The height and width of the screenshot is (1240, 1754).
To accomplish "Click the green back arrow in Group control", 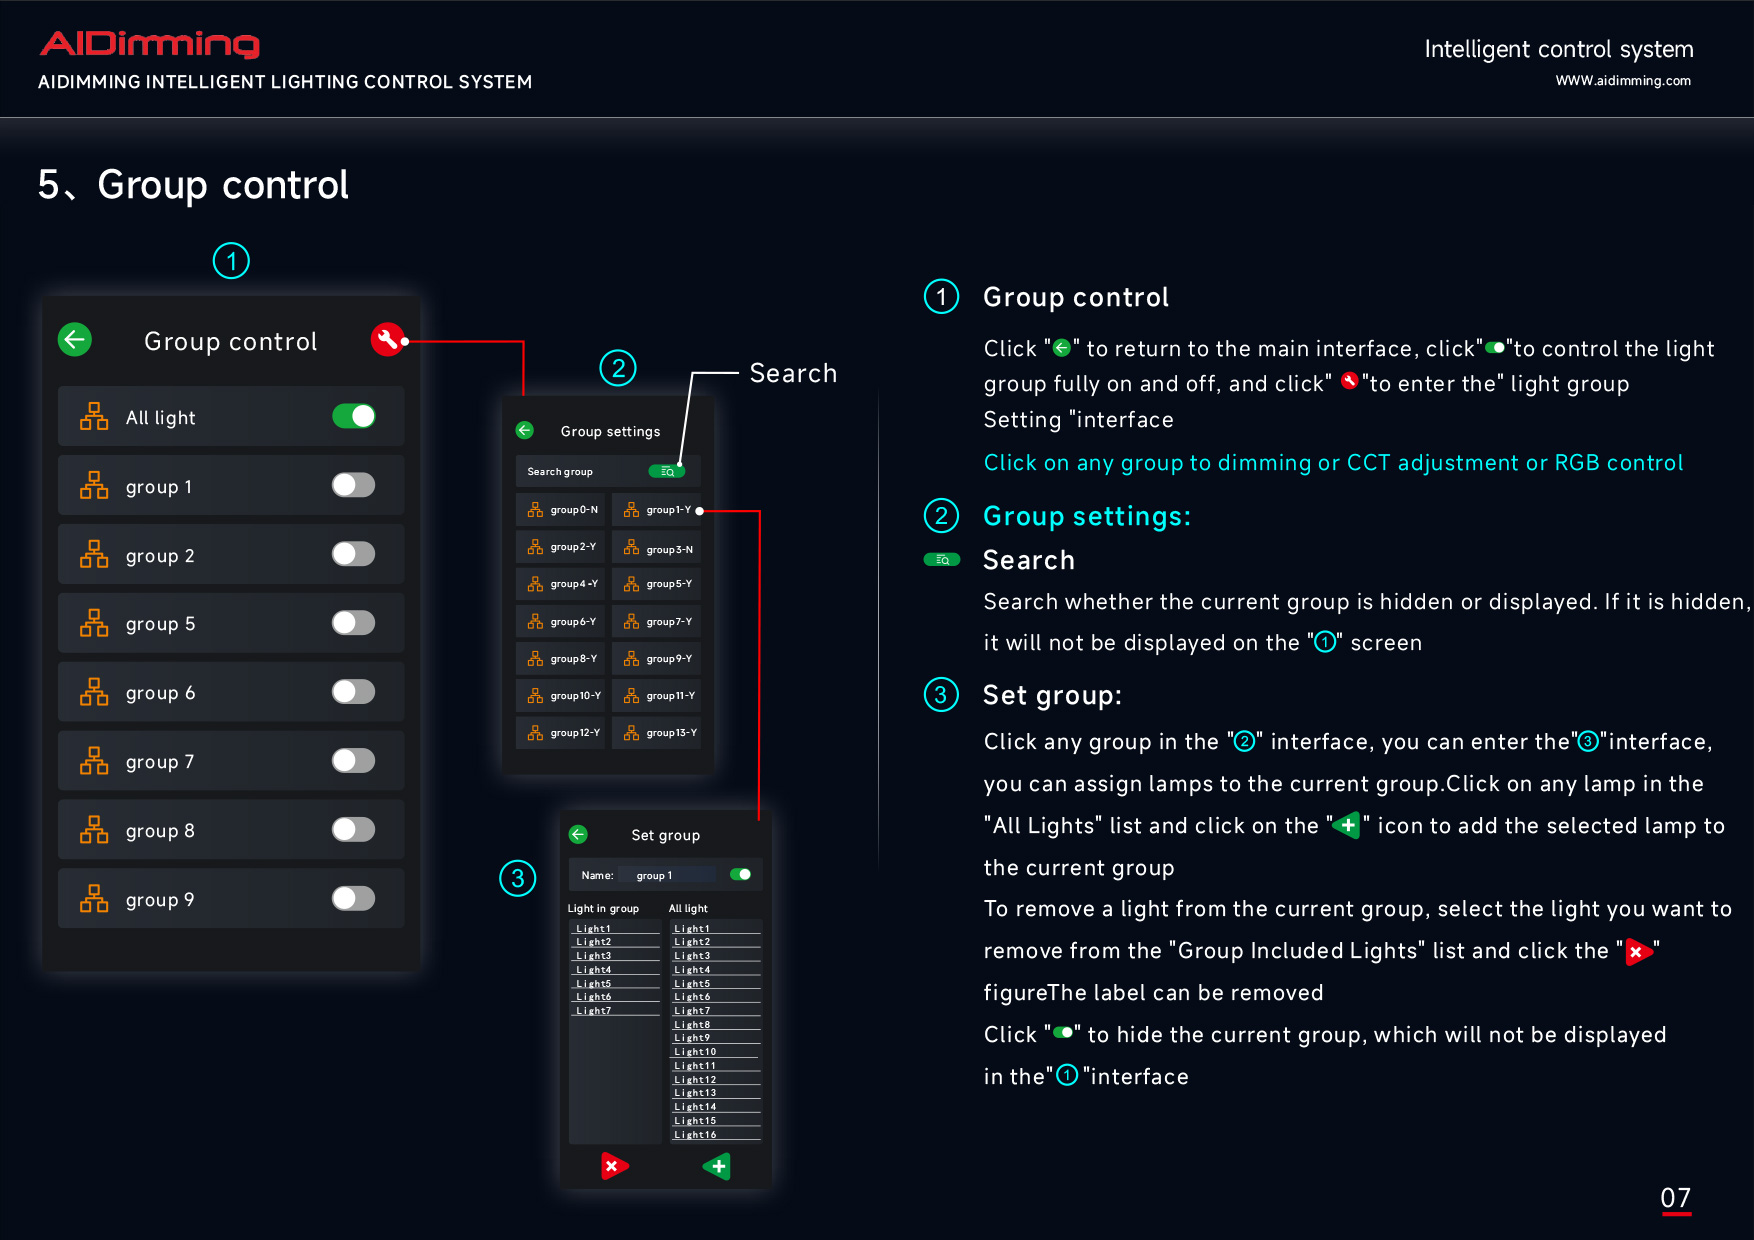I will (75, 340).
